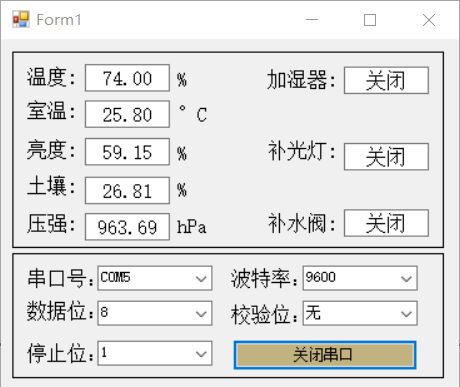Click the 室温: label
The height and width of the screenshot is (387, 460).
[x=51, y=111]
